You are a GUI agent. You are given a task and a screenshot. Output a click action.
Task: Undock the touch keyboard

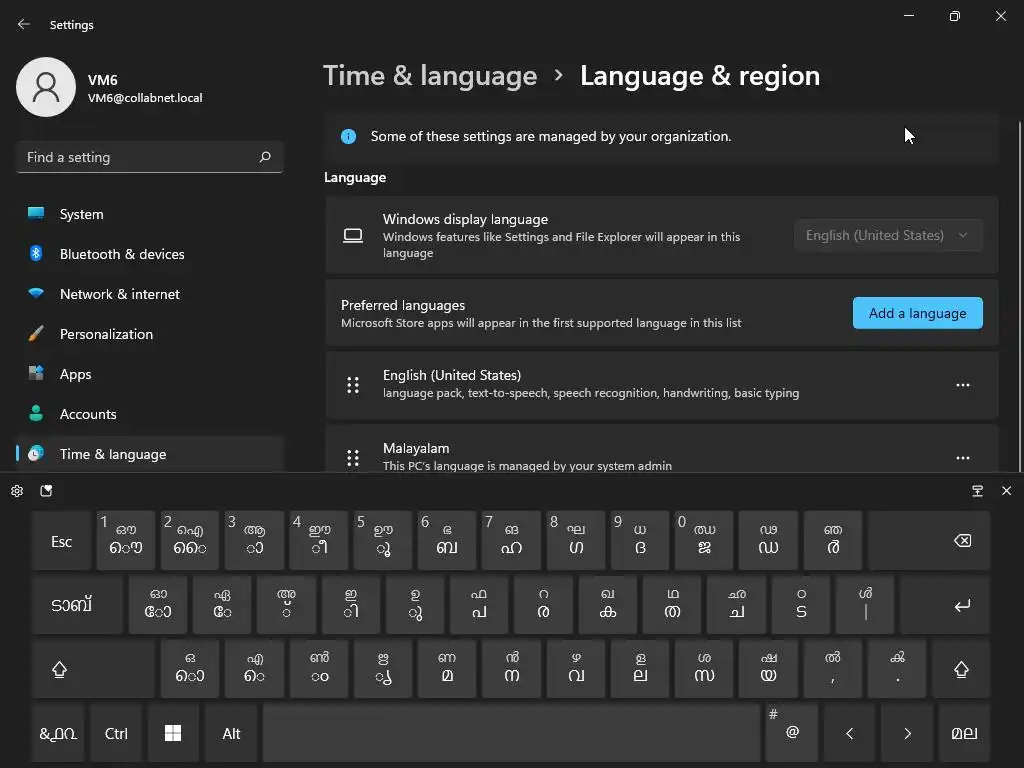pyautogui.click(x=977, y=491)
